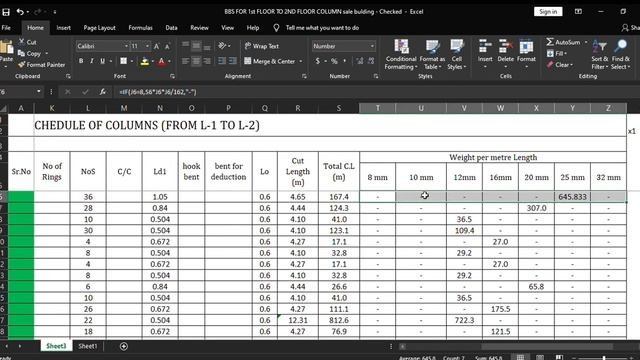
Task: Open the Calibri font name dropdown
Action: [126, 47]
